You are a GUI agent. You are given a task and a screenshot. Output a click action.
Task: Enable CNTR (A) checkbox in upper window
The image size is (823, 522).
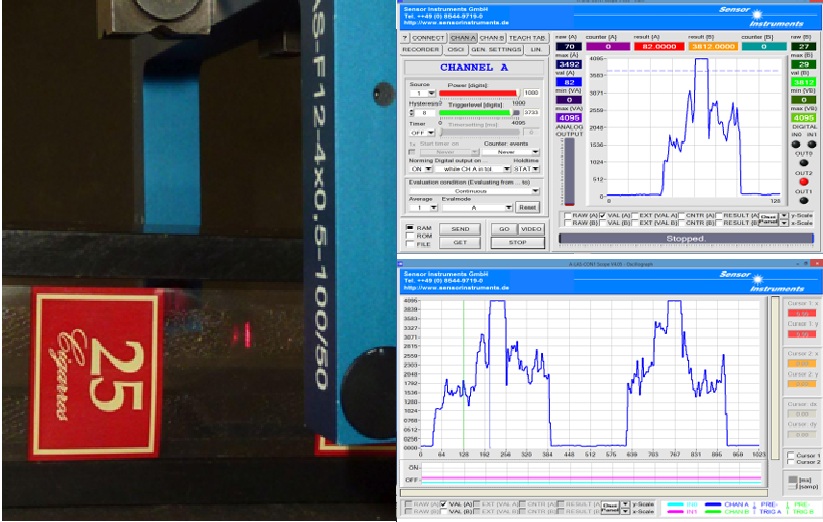(681, 216)
